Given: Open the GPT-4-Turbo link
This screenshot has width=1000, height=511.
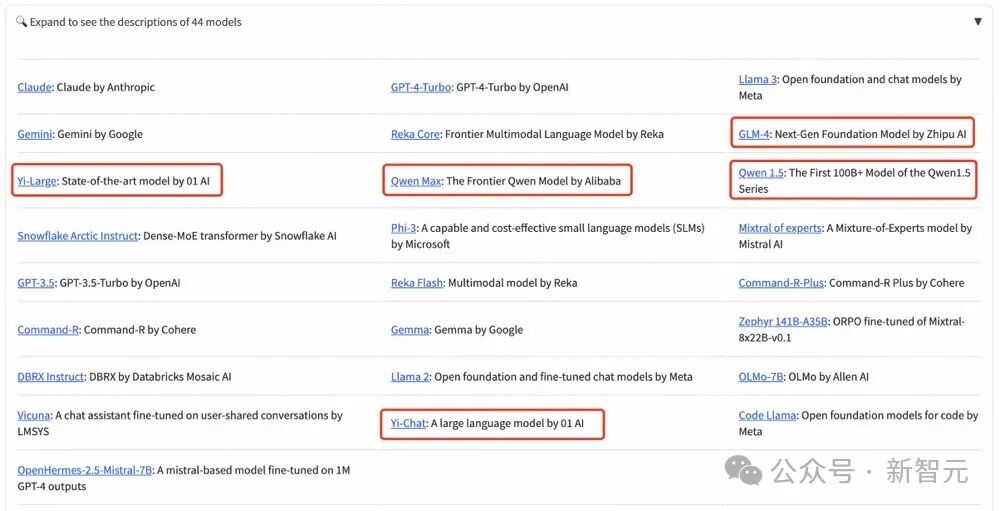Looking at the screenshot, I should 420,87.
